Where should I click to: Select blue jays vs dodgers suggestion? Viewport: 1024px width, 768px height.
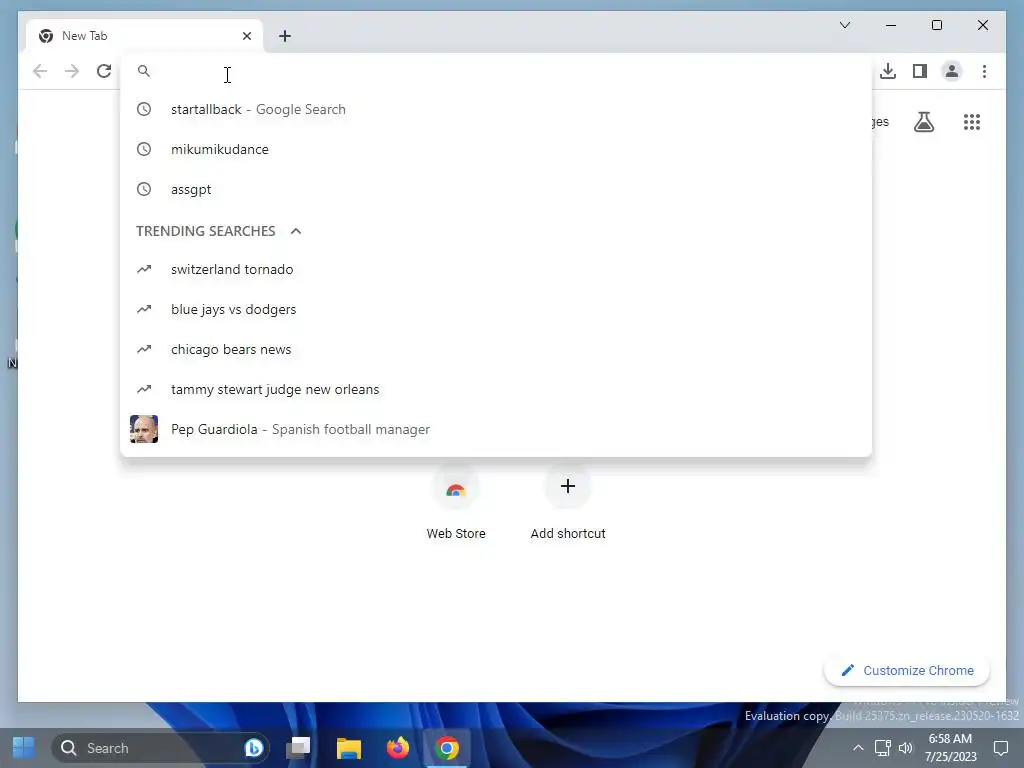click(x=496, y=310)
